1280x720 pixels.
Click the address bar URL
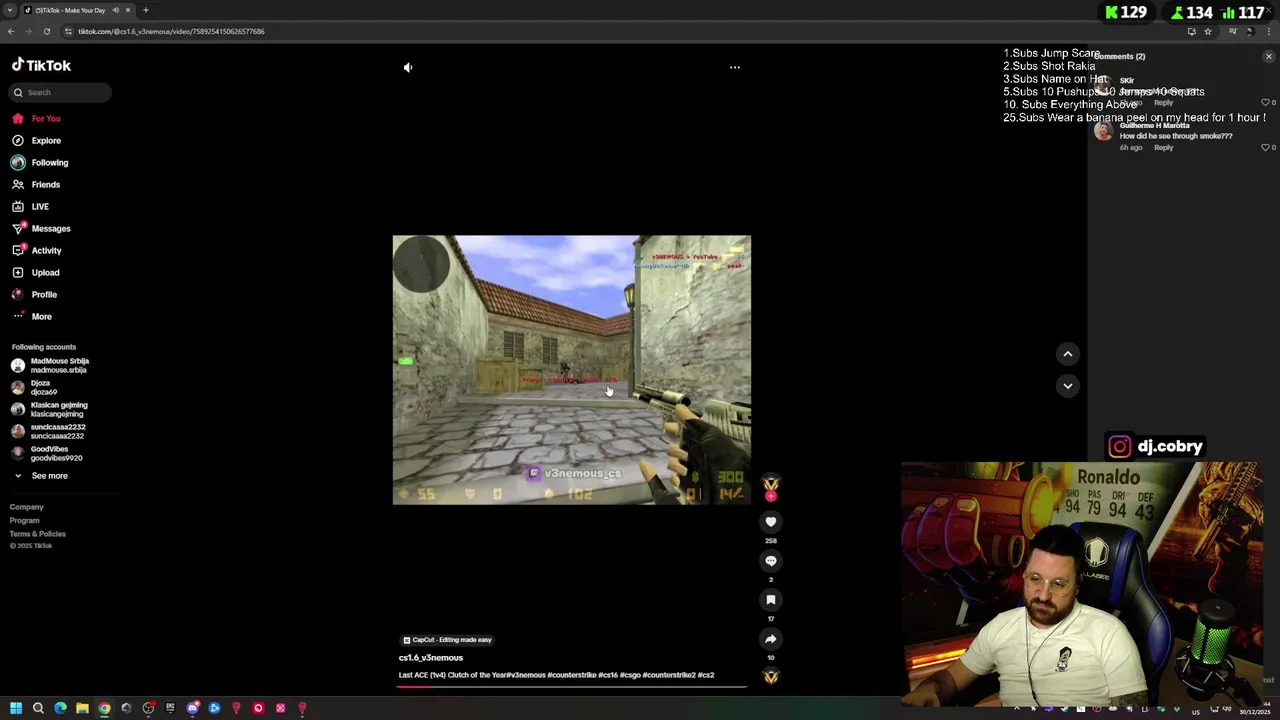click(x=171, y=31)
